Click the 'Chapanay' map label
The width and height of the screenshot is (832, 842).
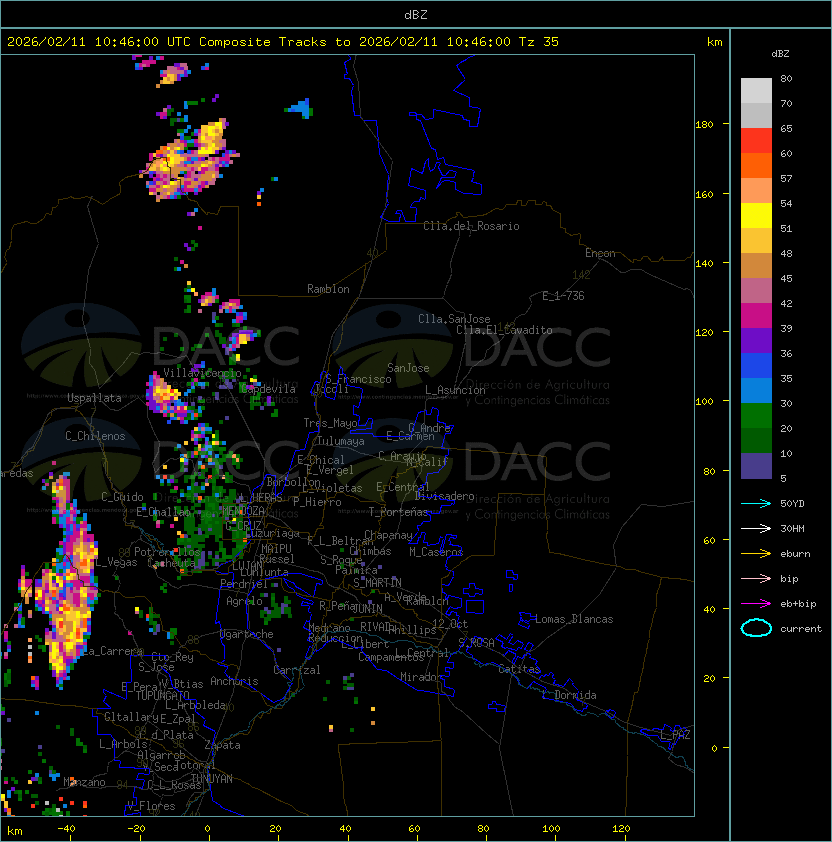(388, 535)
